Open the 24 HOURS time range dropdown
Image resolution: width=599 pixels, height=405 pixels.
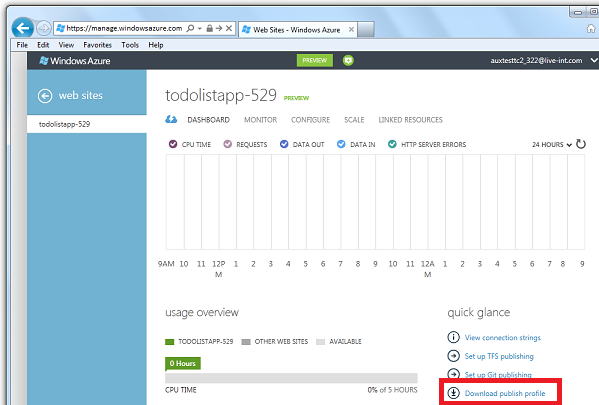click(x=552, y=144)
